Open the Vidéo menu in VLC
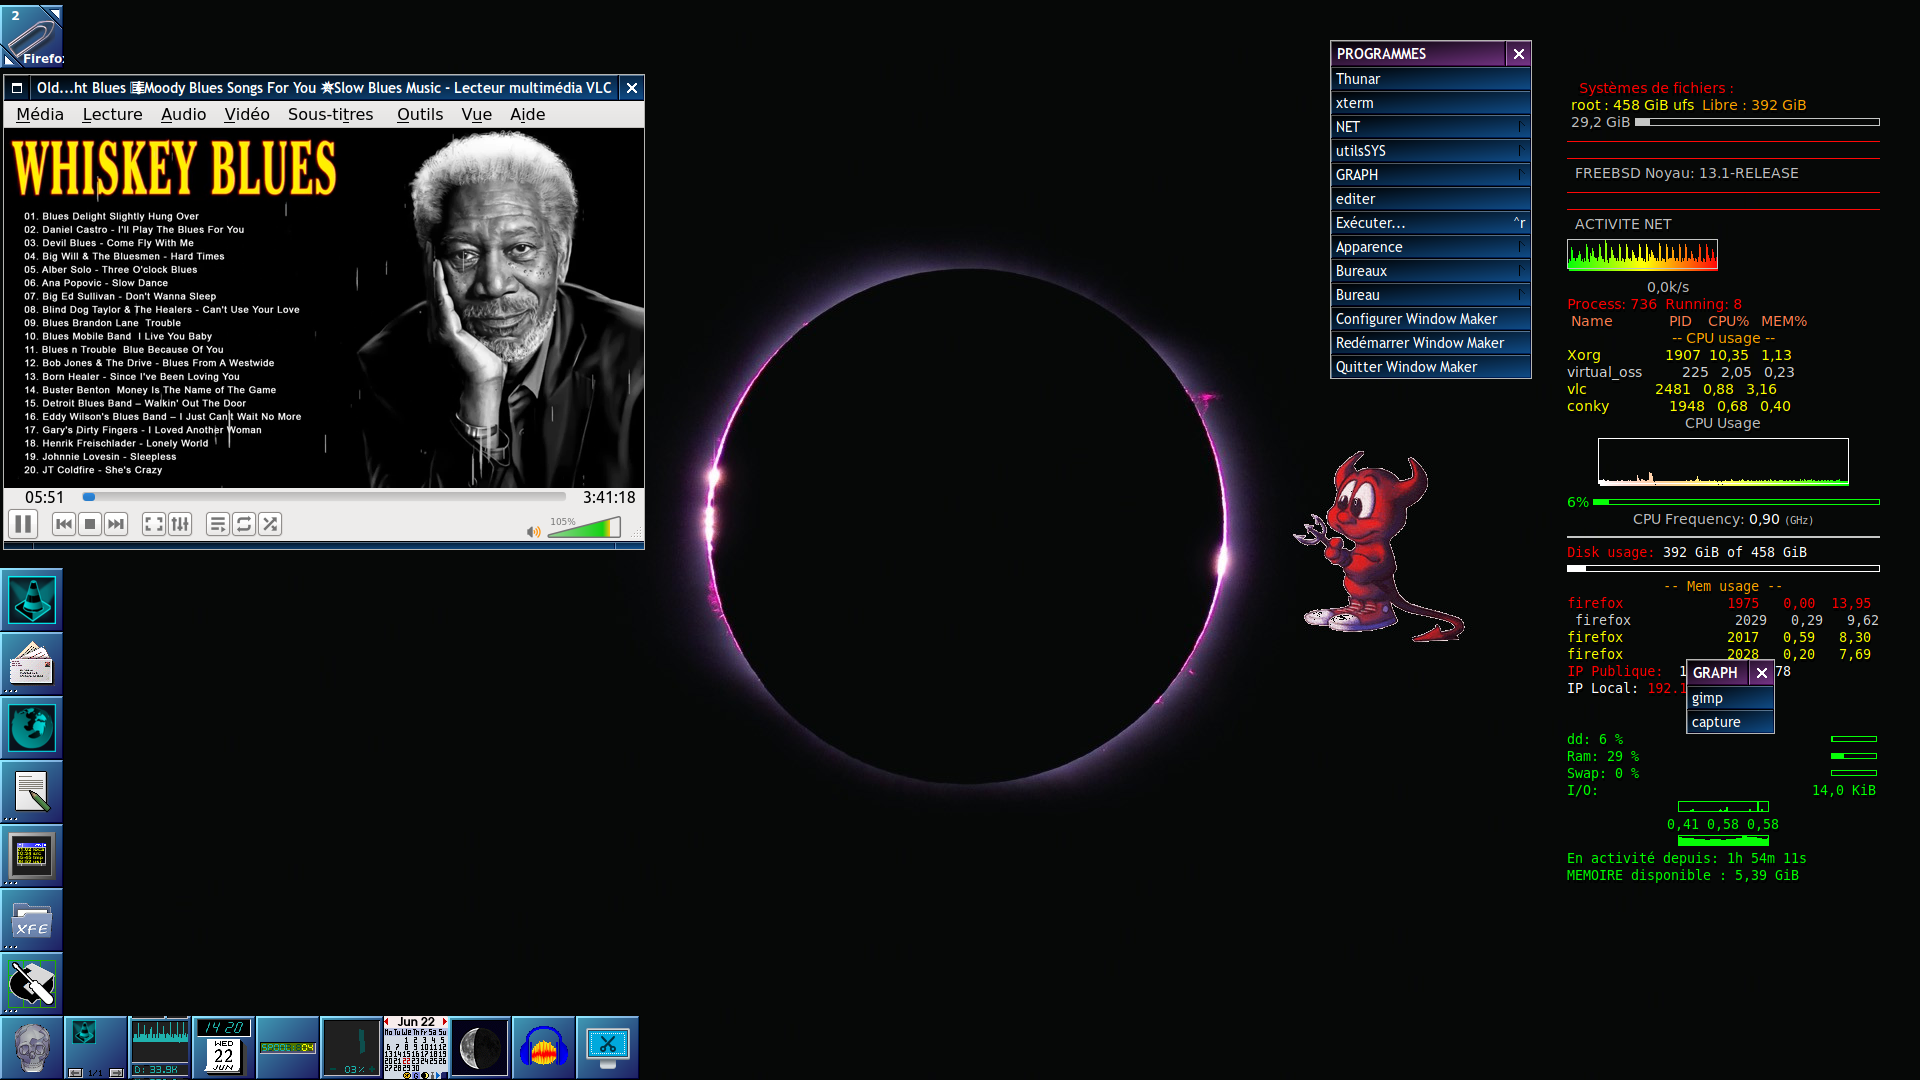Screen dimensions: 1920x1080 click(x=247, y=114)
